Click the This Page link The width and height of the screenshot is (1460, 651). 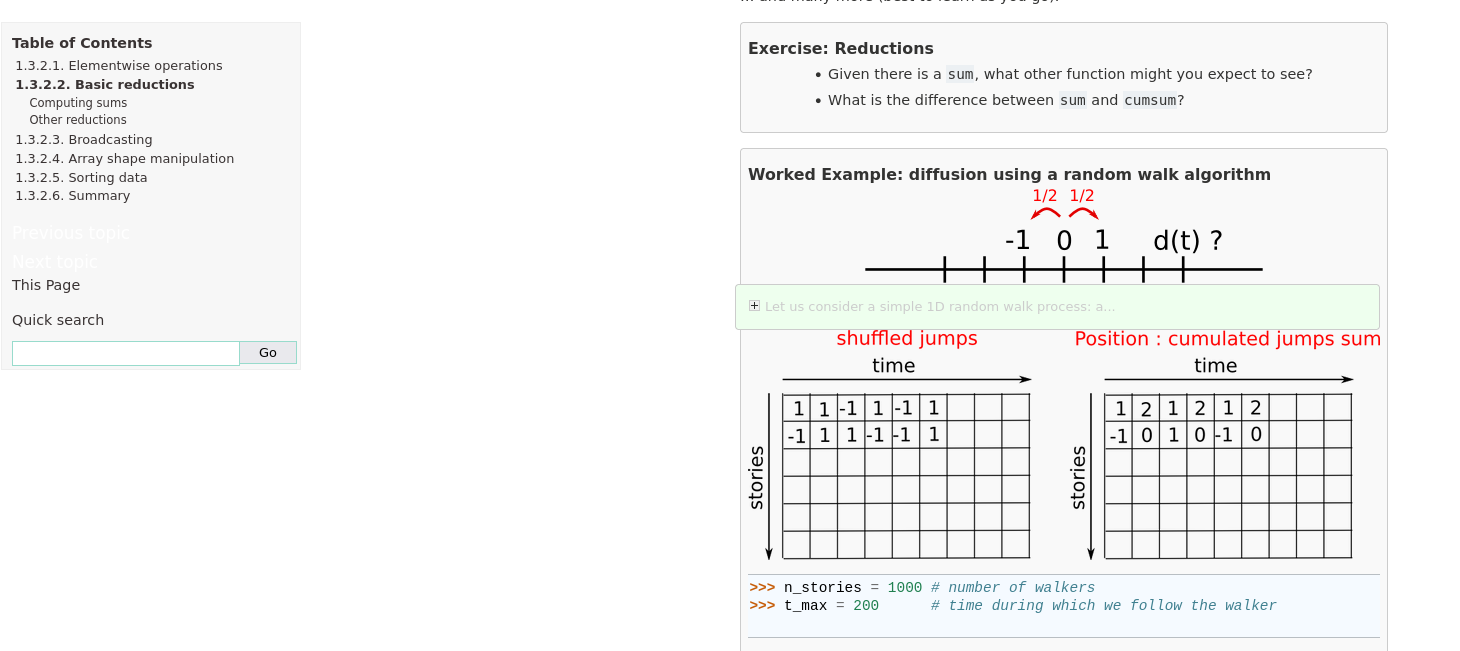point(45,285)
